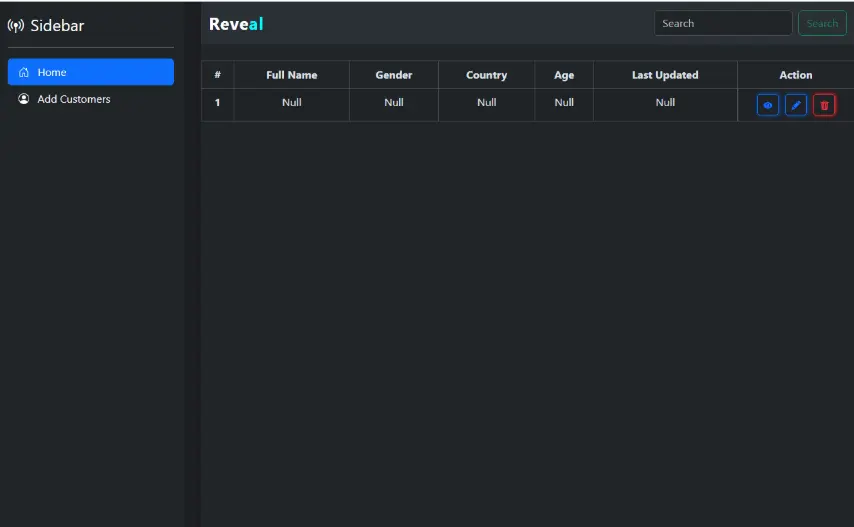The image size is (854, 527).
Task: Edit customer row 1 with pencil icon
Action: (796, 105)
